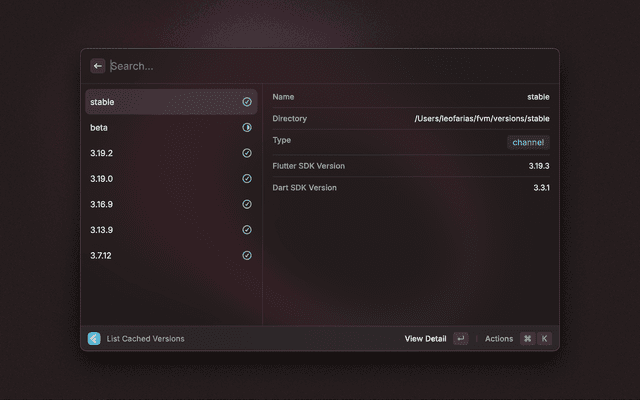Click the check icon next to 3.7.12
The width and height of the screenshot is (640, 400).
tap(247, 255)
